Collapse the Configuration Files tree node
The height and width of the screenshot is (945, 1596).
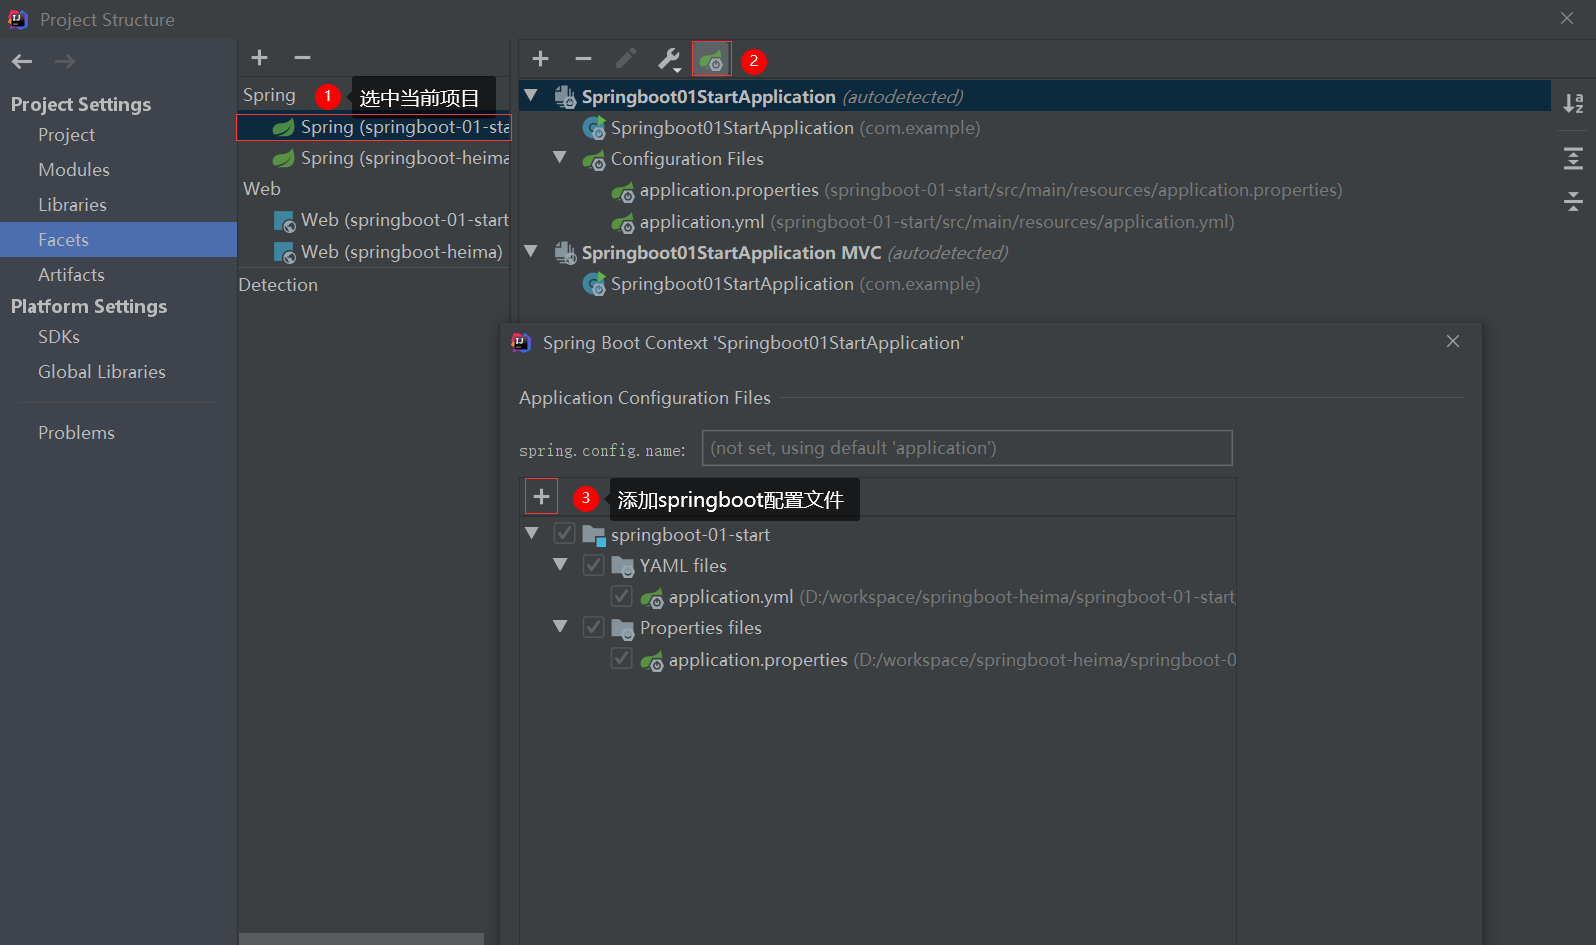tap(560, 158)
